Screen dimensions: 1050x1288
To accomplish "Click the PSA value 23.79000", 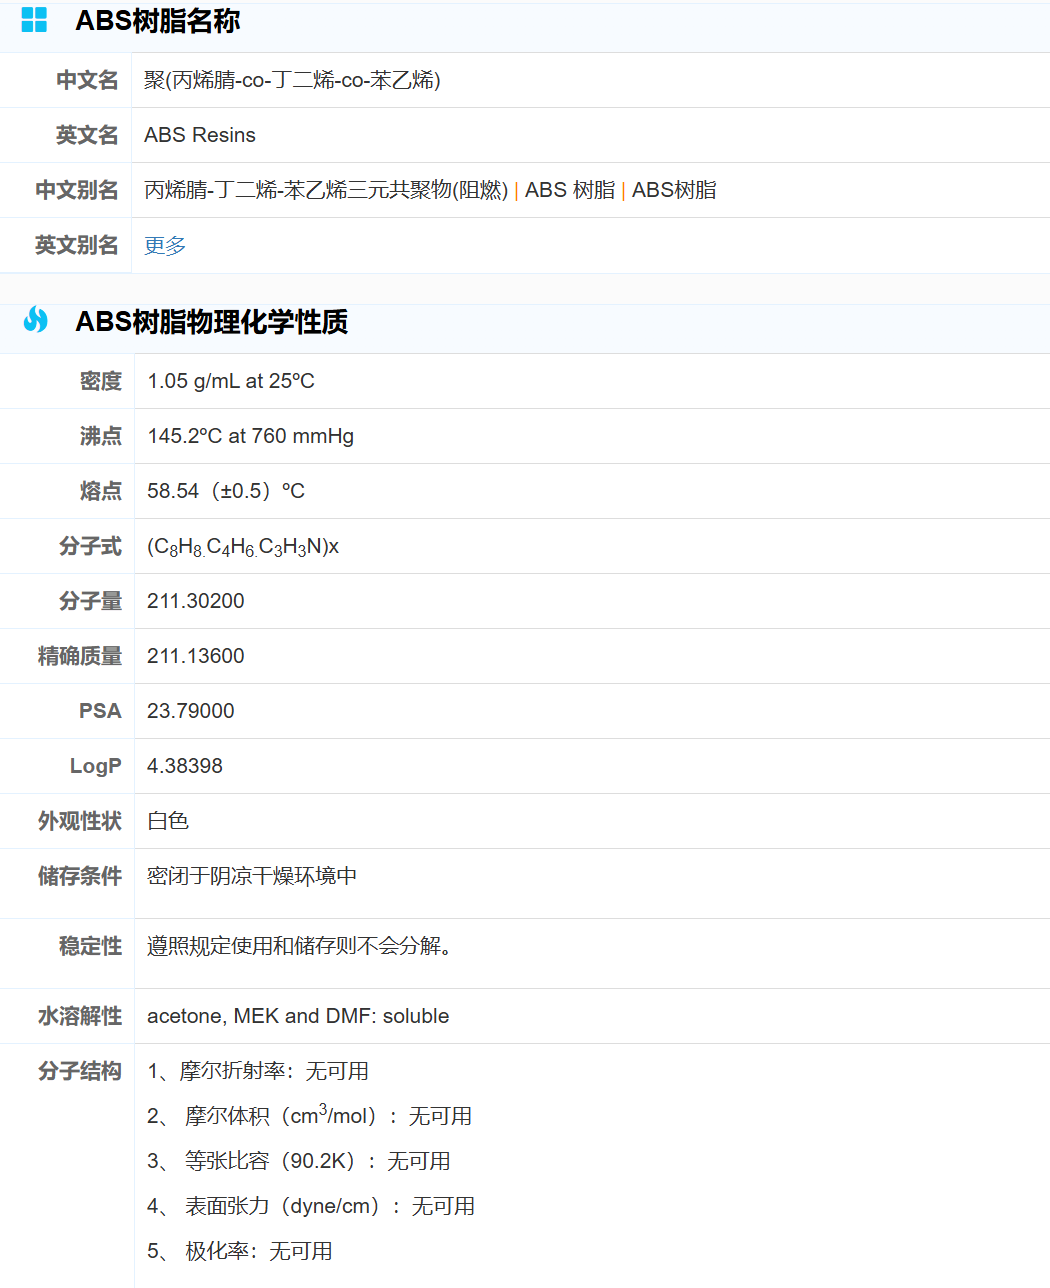I will click(191, 711).
